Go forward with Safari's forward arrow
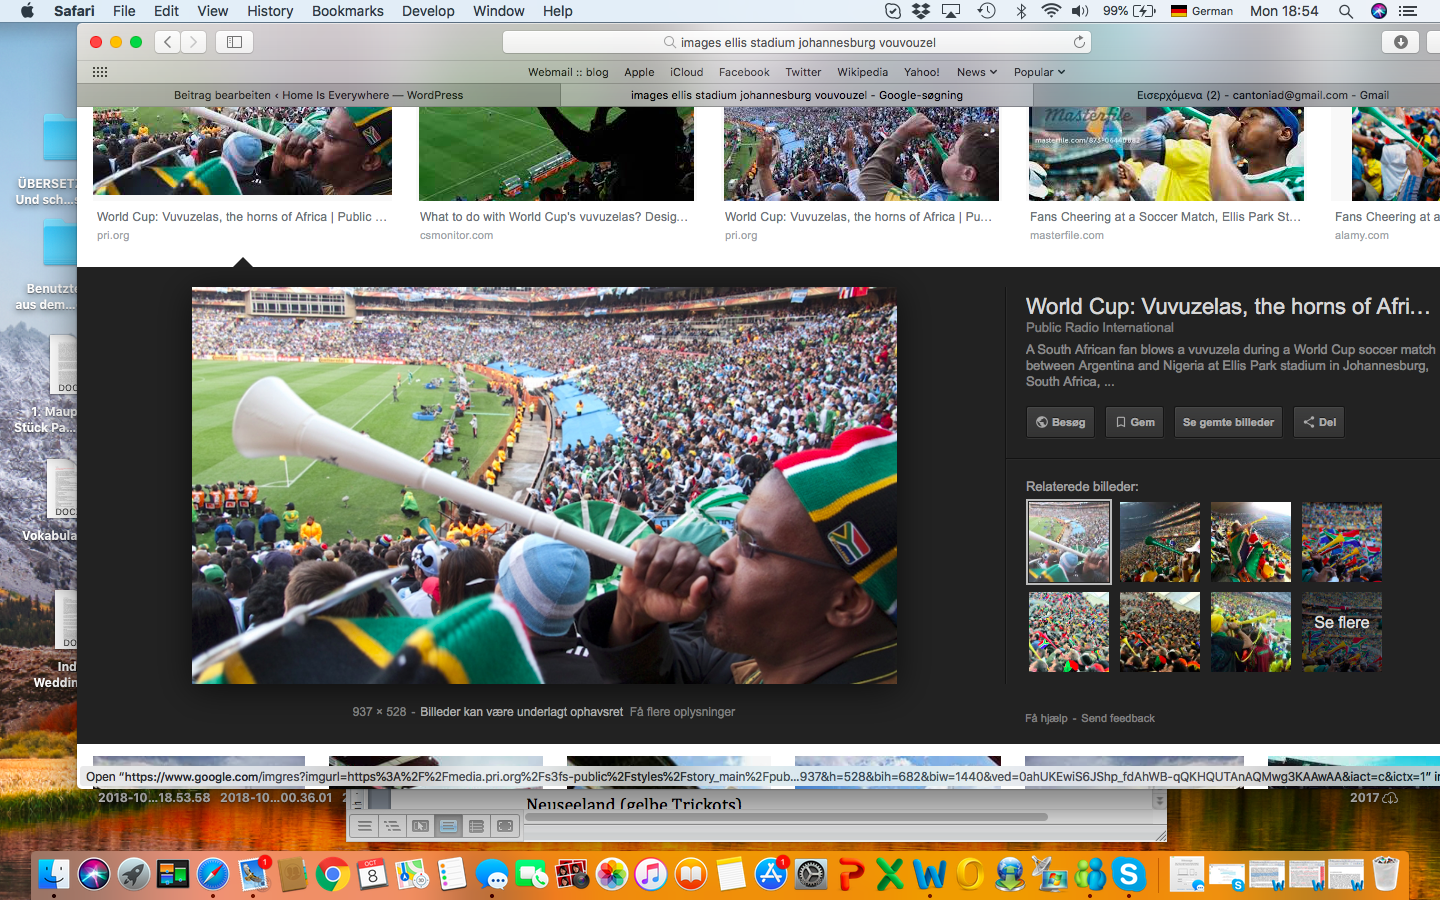1440x900 pixels. coord(194,42)
